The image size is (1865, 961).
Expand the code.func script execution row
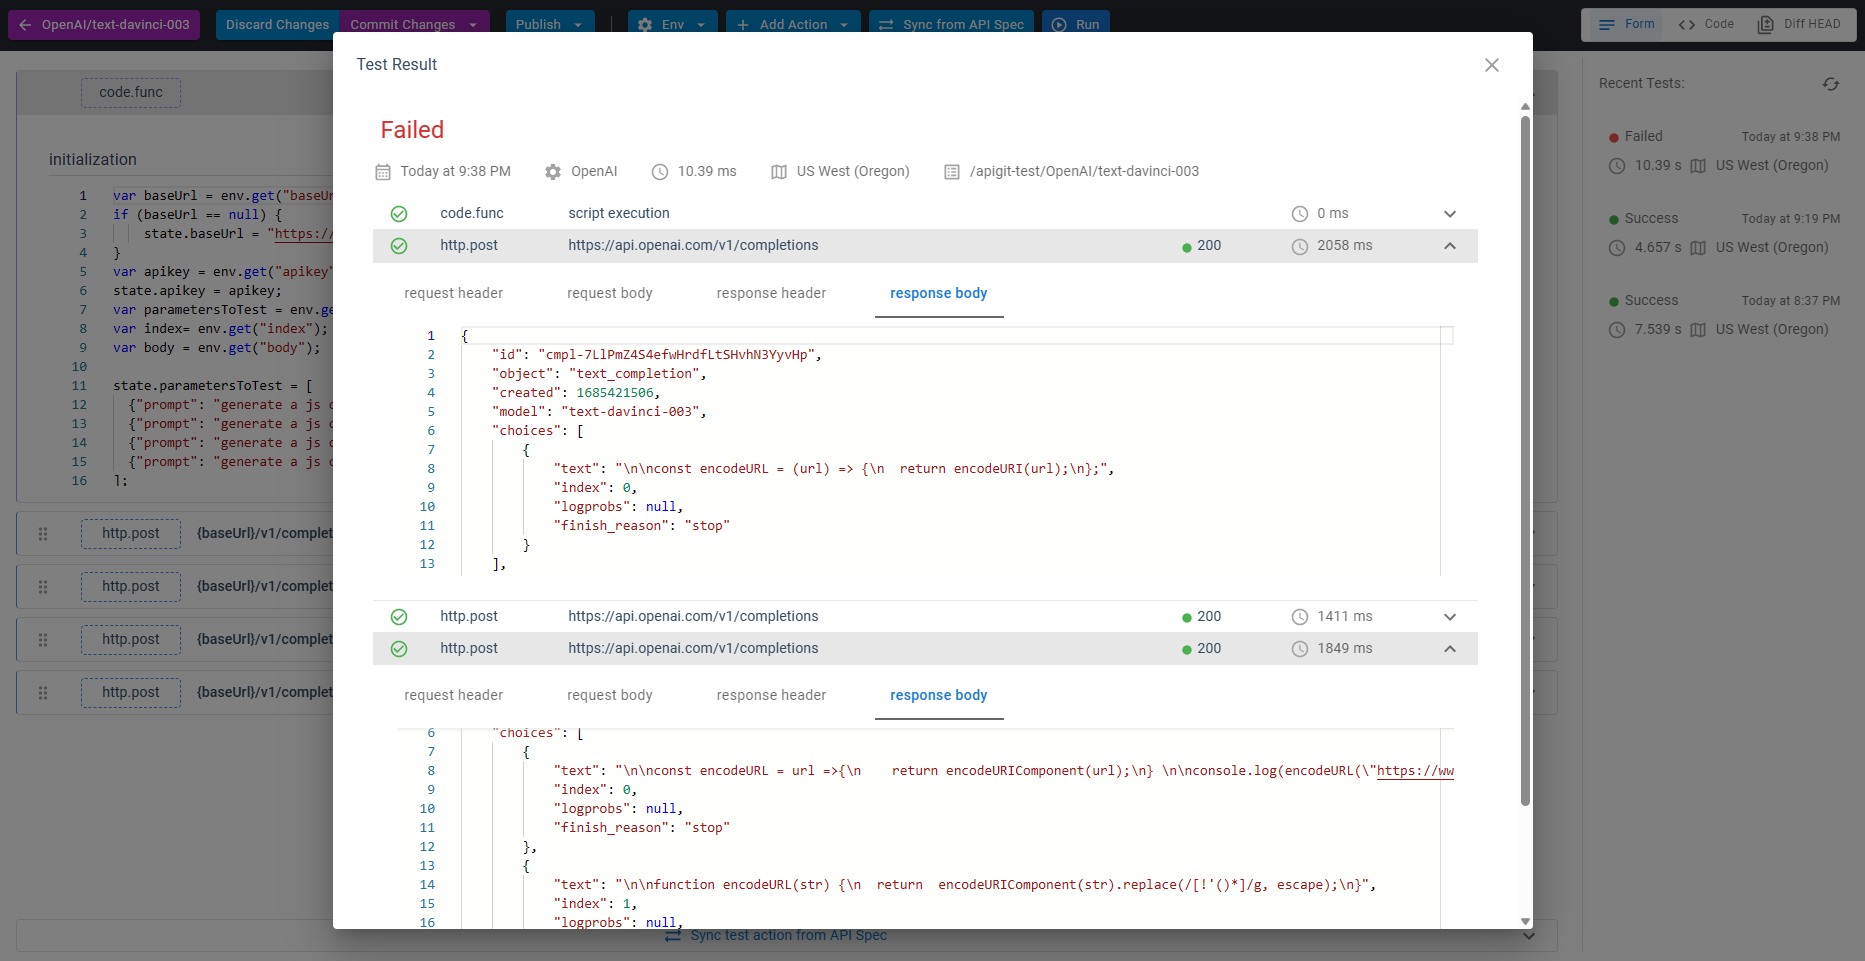pyautogui.click(x=1450, y=214)
